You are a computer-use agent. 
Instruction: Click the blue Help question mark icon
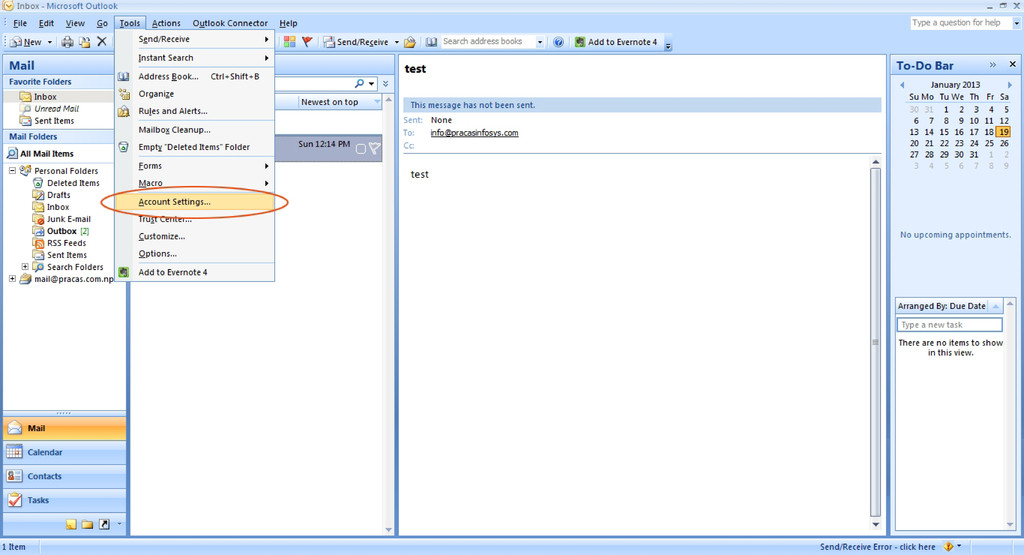point(558,42)
